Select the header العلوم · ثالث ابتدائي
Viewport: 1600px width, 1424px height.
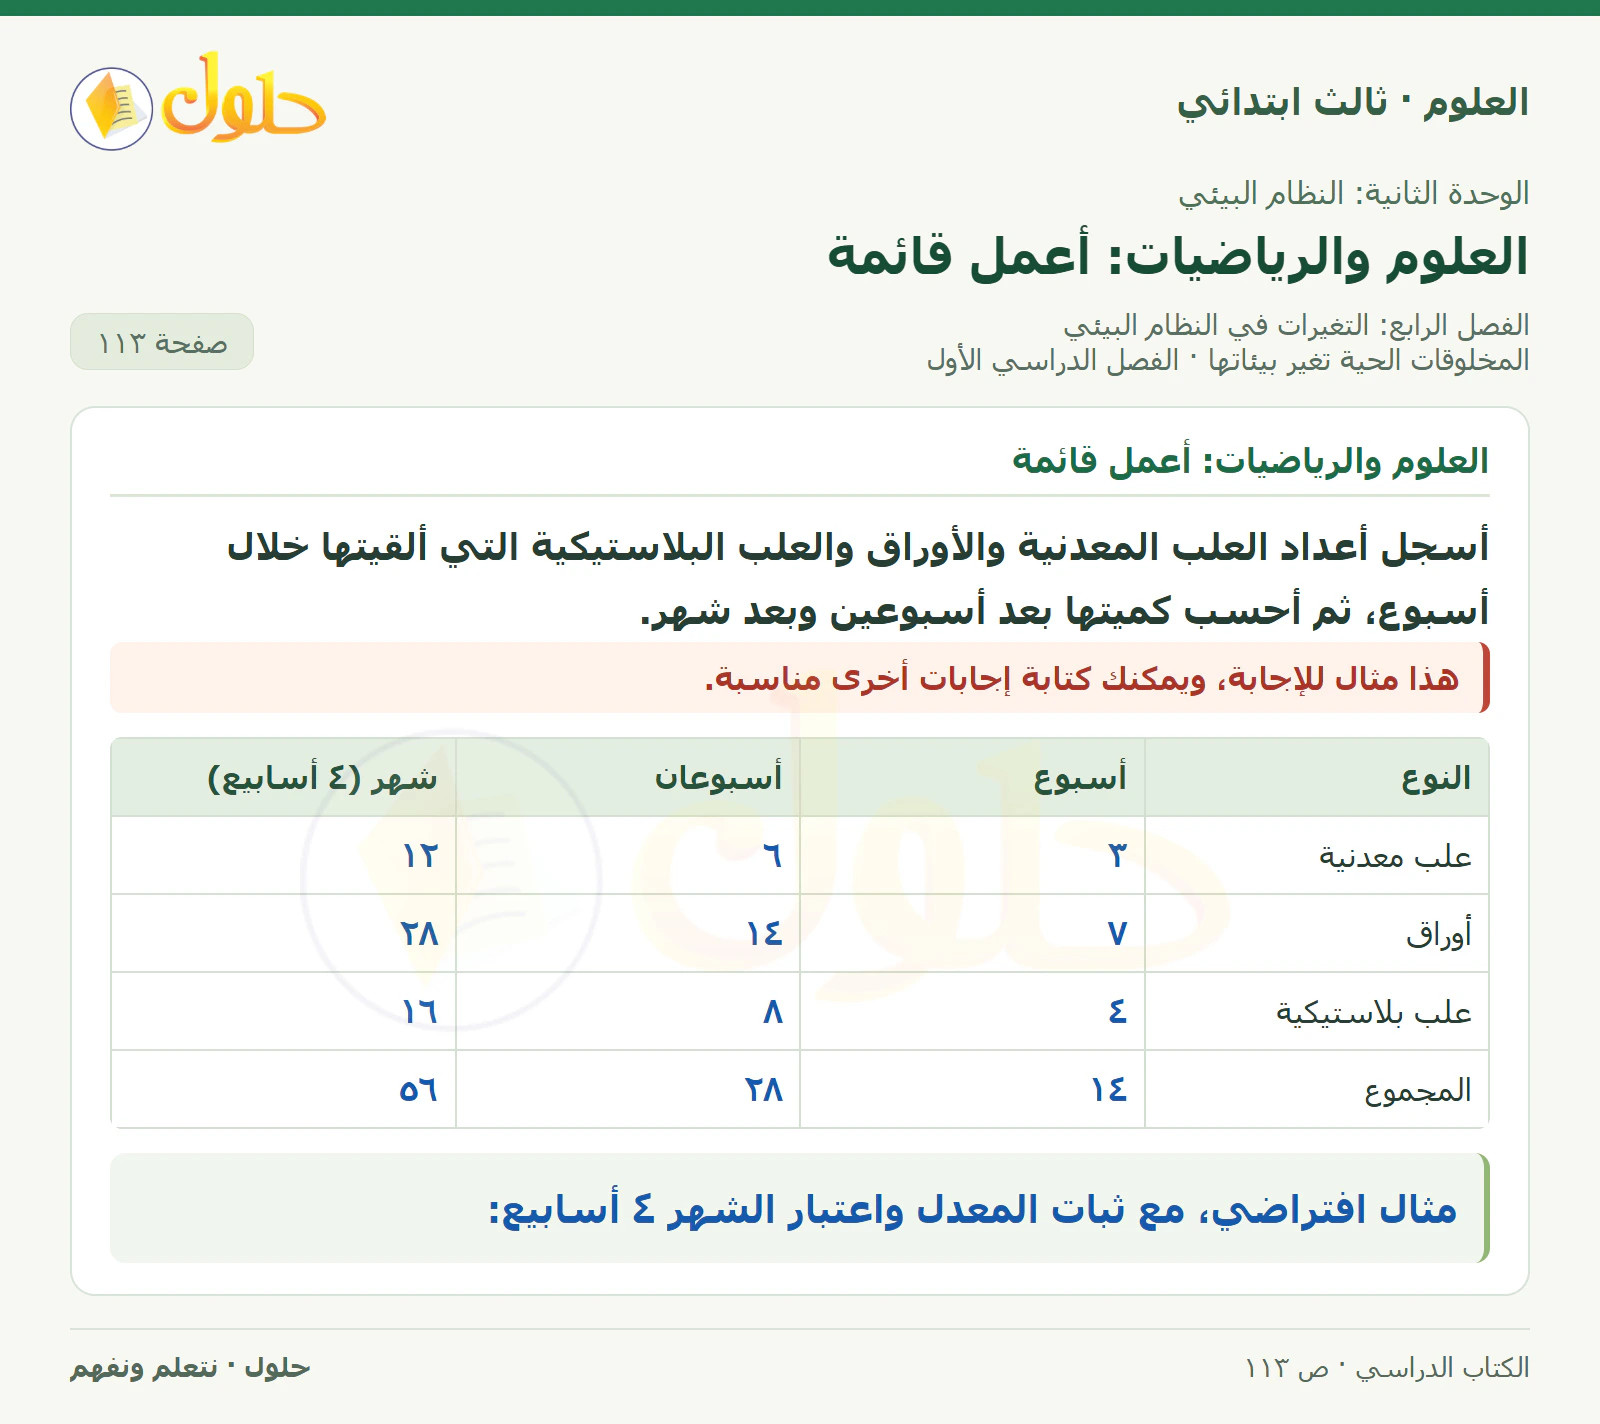tap(1352, 102)
